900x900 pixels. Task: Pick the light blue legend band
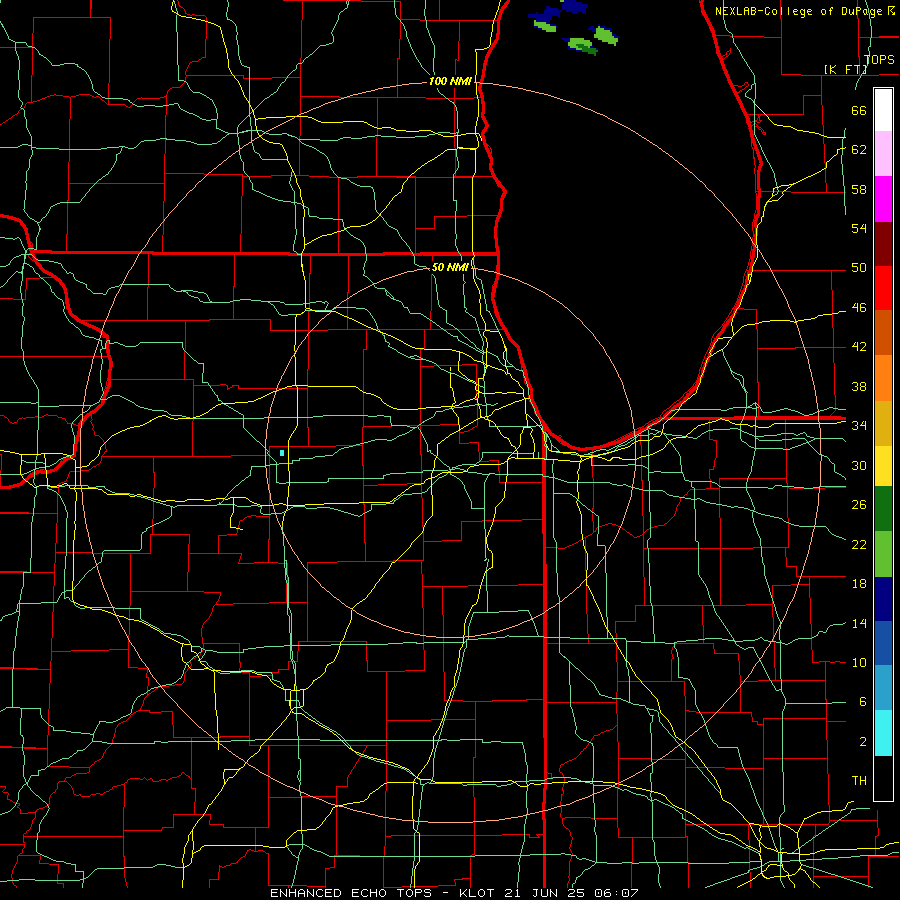point(883,687)
